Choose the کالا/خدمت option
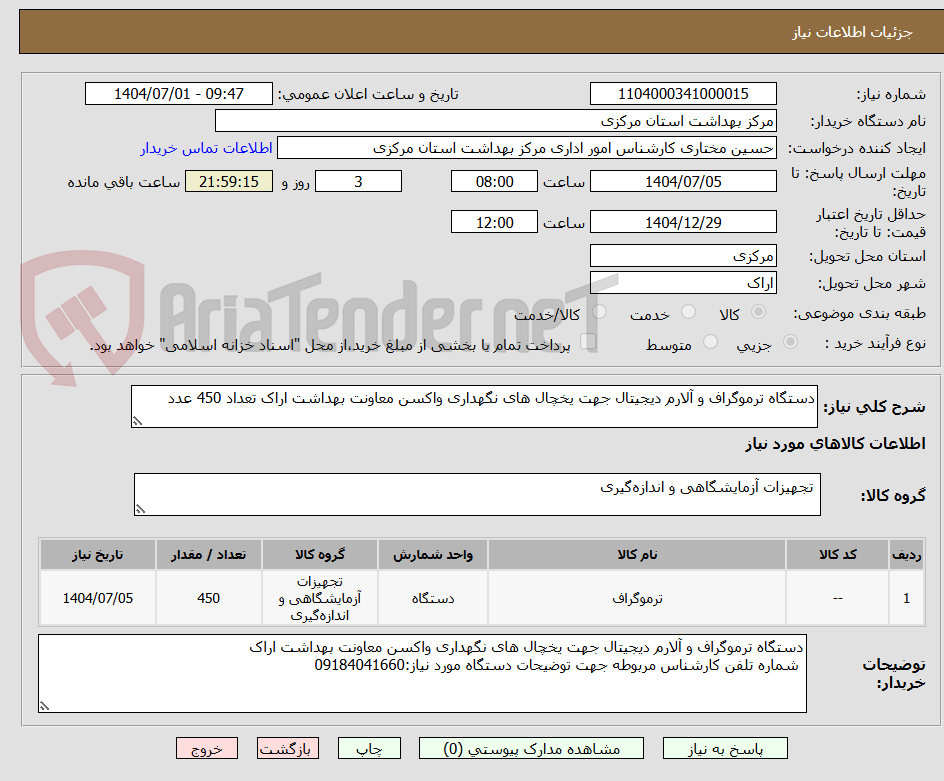The width and height of the screenshot is (944, 781). (x=599, y=311)
